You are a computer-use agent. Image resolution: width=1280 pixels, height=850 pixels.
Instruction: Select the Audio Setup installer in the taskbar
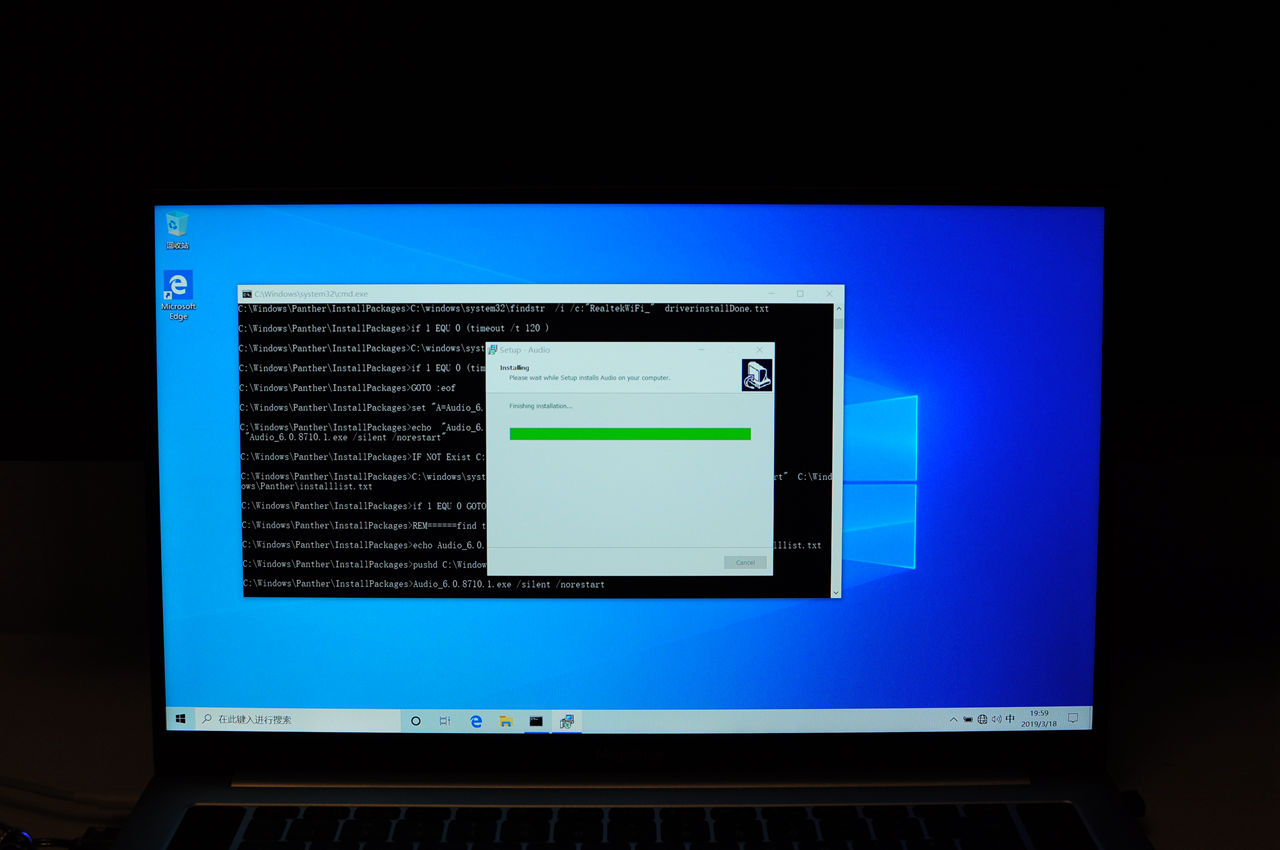568,720
